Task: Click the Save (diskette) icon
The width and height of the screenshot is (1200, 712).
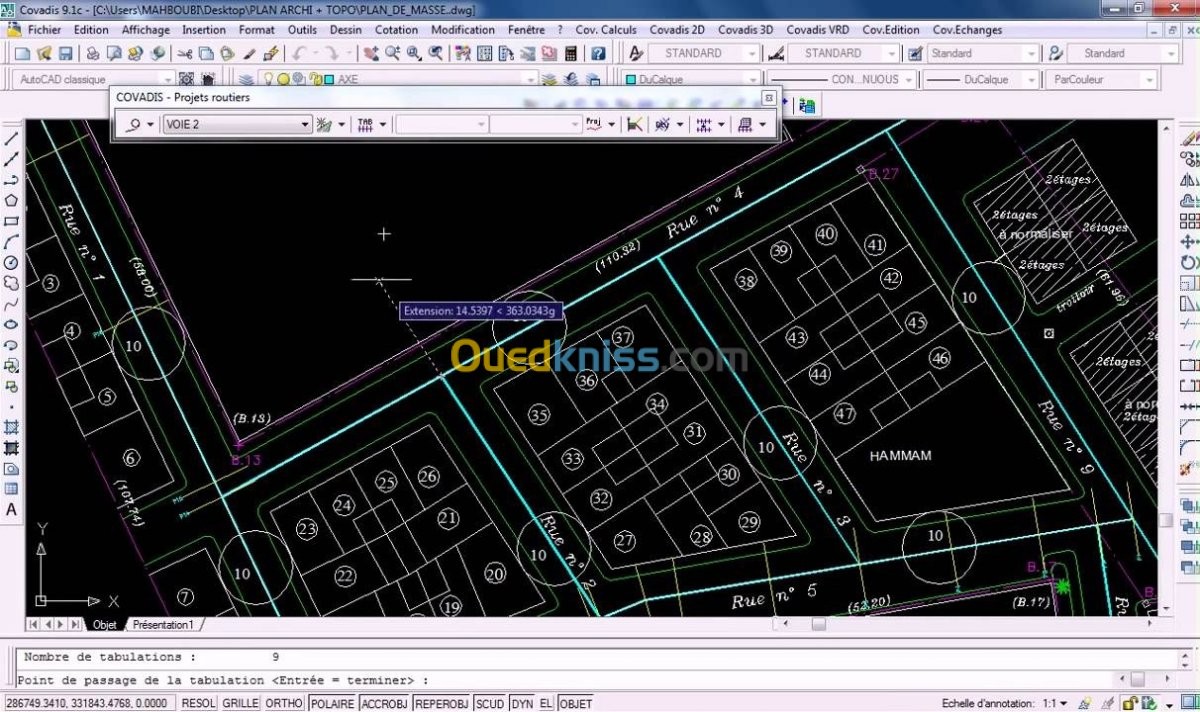Action: pyautogui.click(x=65, y=53)
